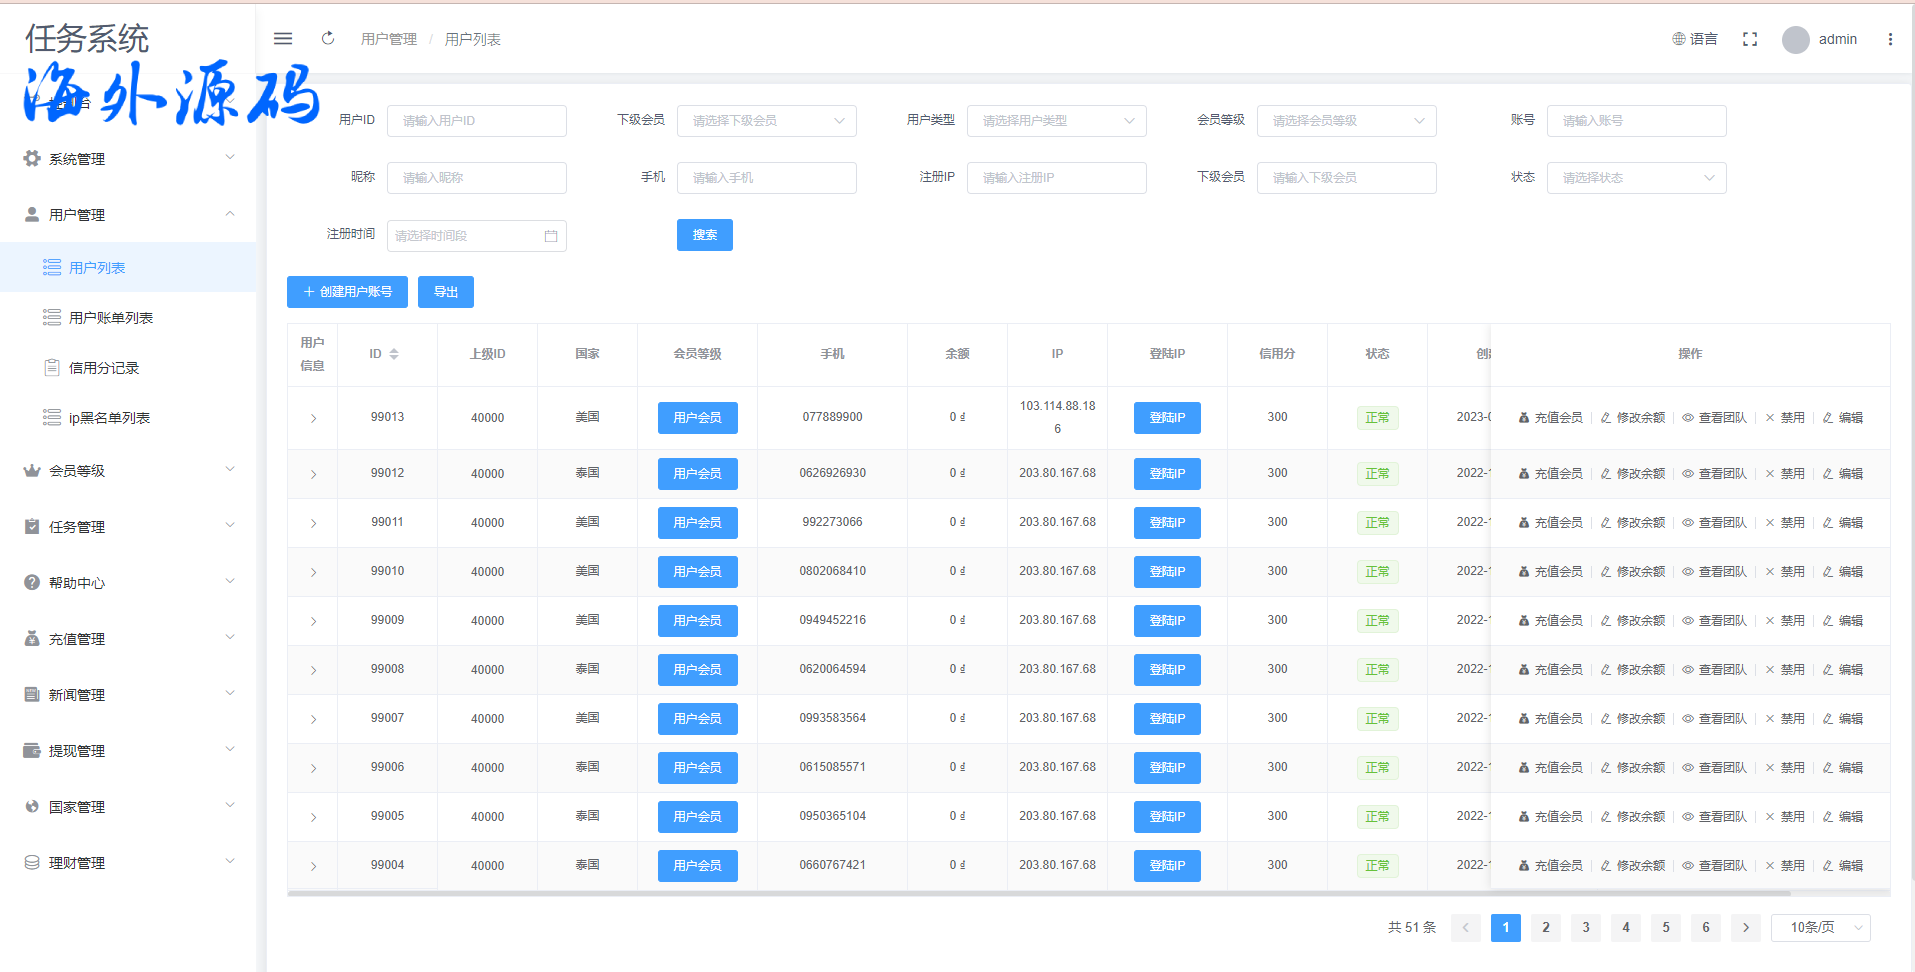
Task: Click the hamburger menu collapse icon
Action: click(283, 39)
